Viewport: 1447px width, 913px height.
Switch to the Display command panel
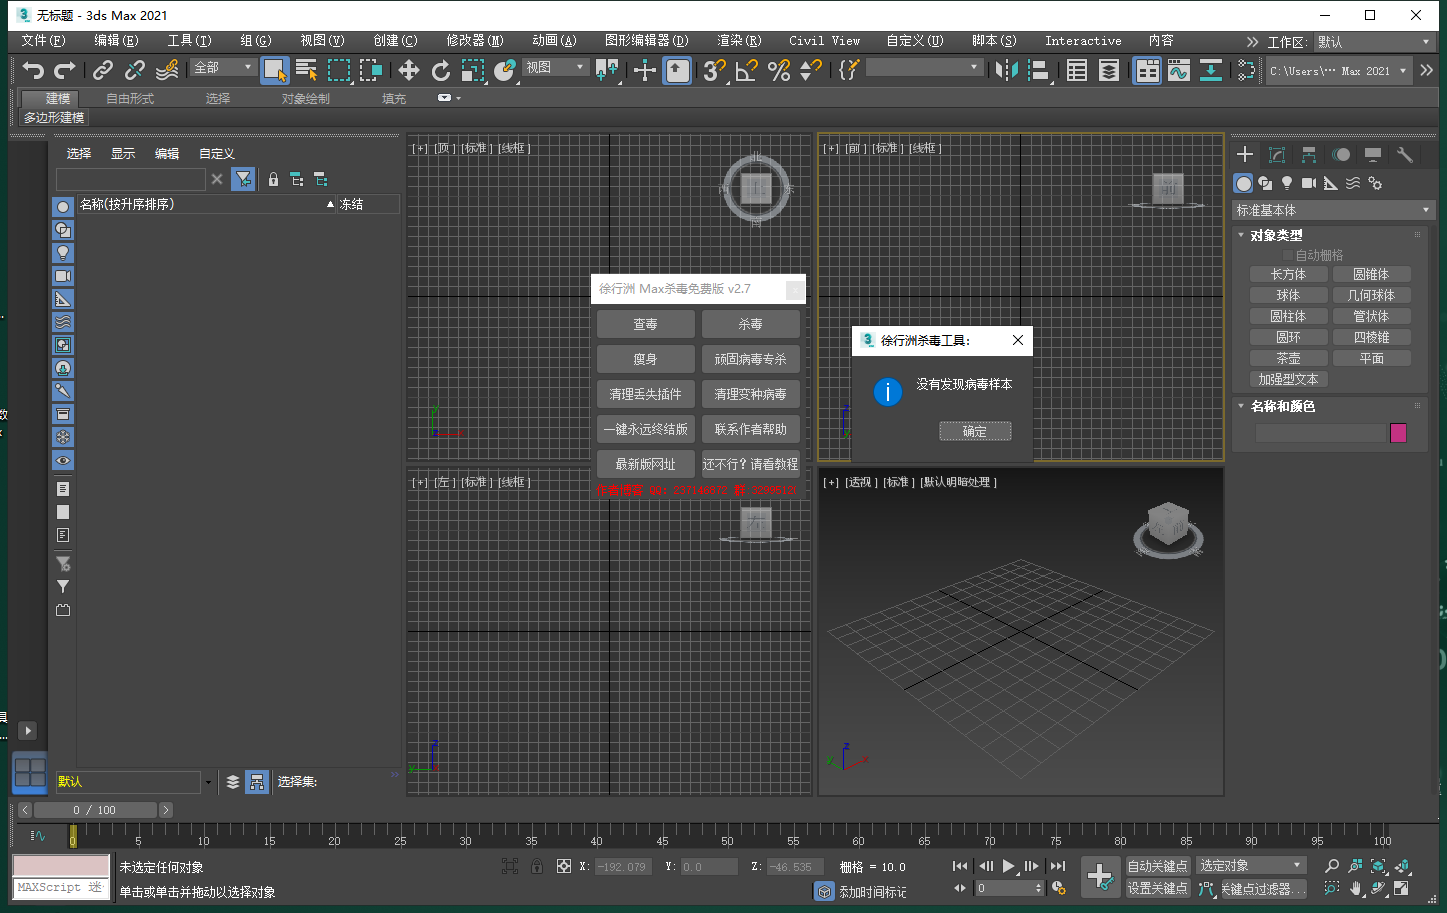point(1373,154)
